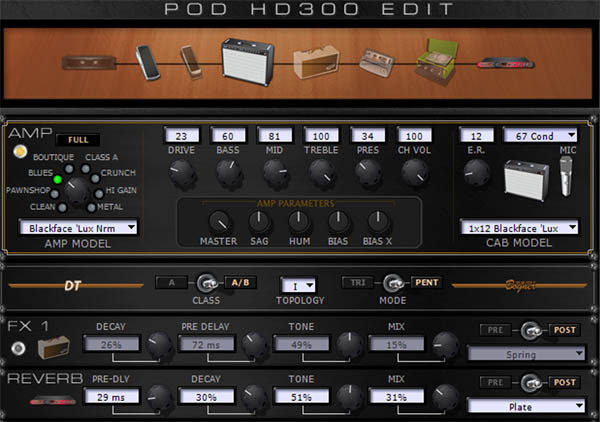Viewport: 600px width, 422px height.
Task: Select the Blackface amp in signal chain
Action: click(x=248, y=62)
